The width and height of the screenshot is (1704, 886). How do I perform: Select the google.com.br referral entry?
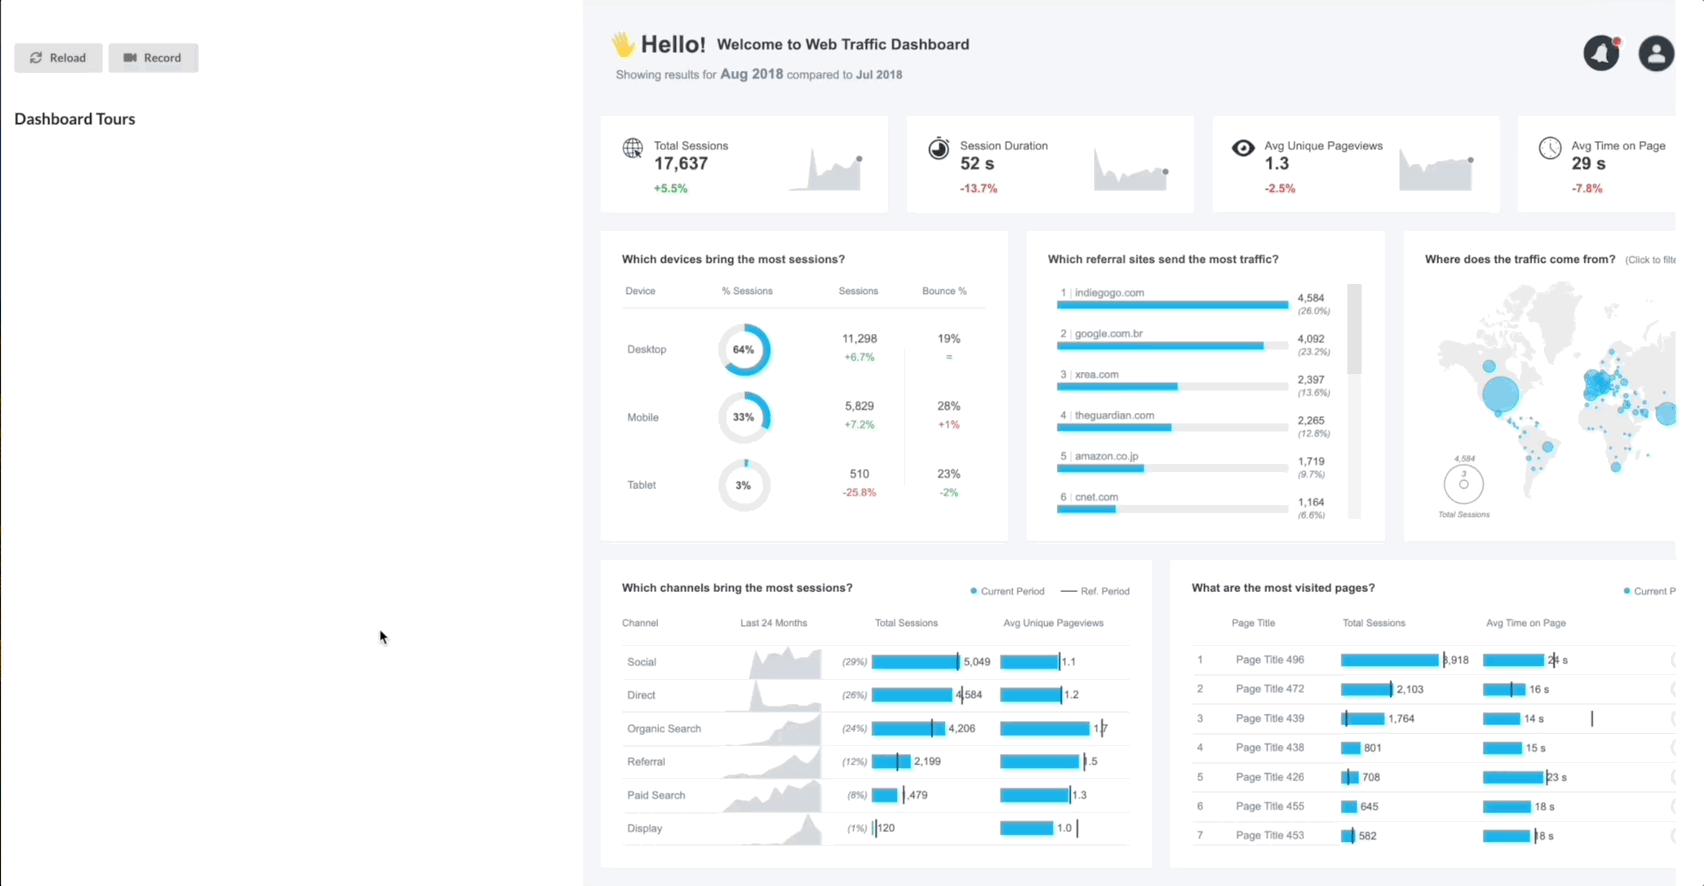tap(1108, 334)
